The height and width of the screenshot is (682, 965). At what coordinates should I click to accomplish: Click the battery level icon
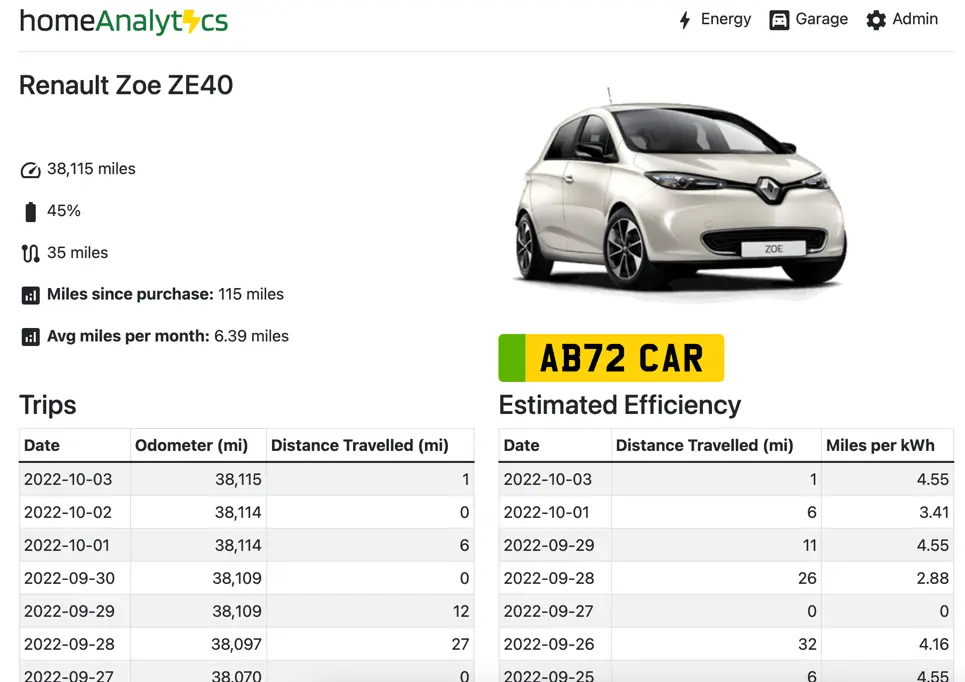(x=30, y=212)
